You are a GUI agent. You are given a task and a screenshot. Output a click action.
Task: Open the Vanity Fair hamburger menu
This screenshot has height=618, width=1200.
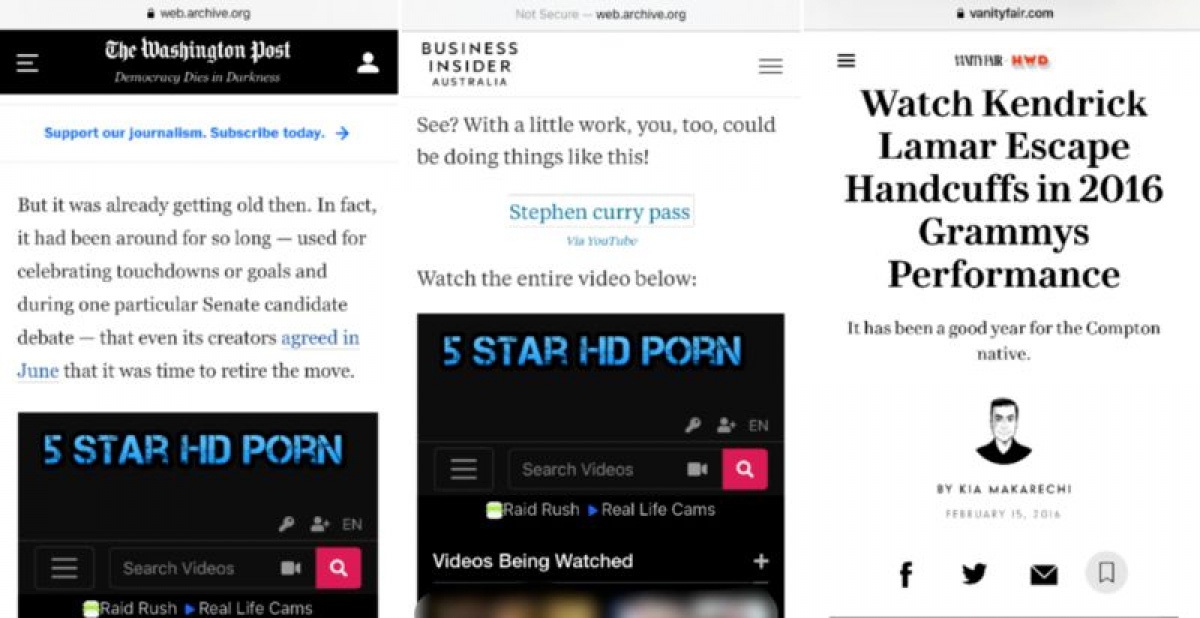pos(846,61)
